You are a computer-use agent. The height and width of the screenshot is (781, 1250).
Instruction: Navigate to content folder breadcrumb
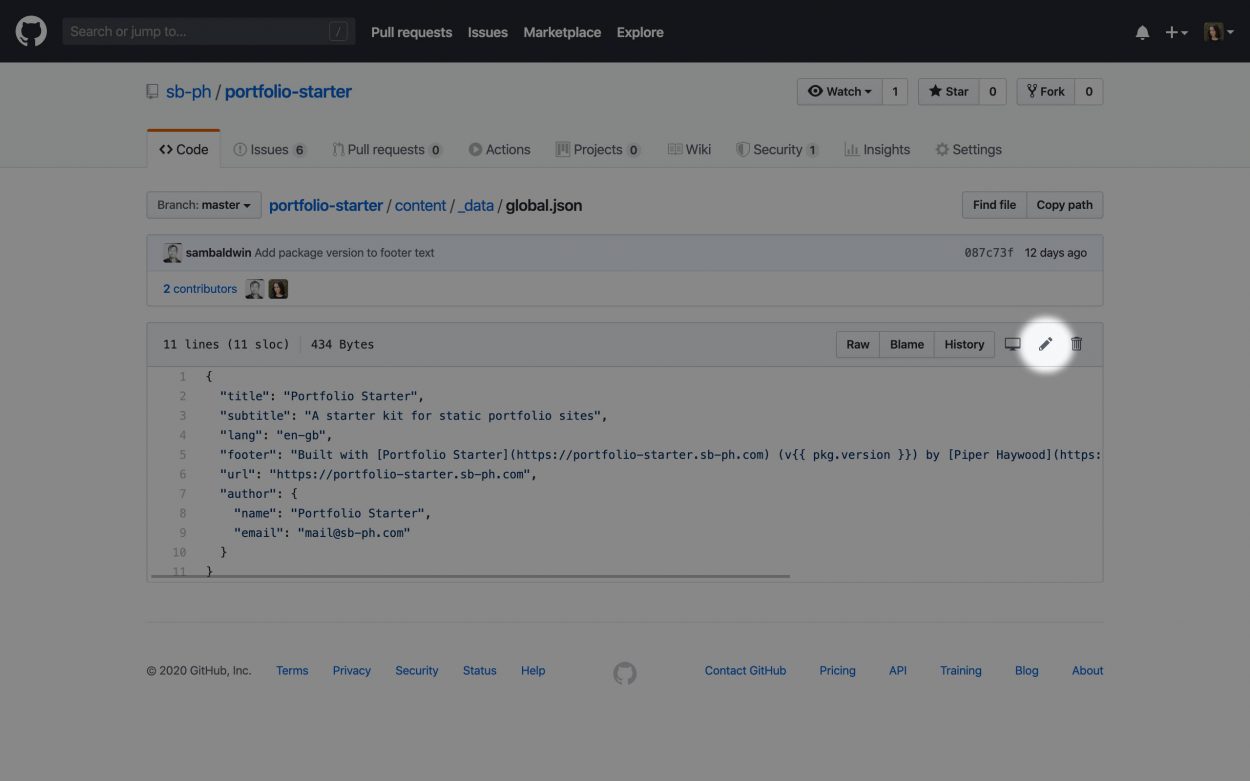click(420, 205)
